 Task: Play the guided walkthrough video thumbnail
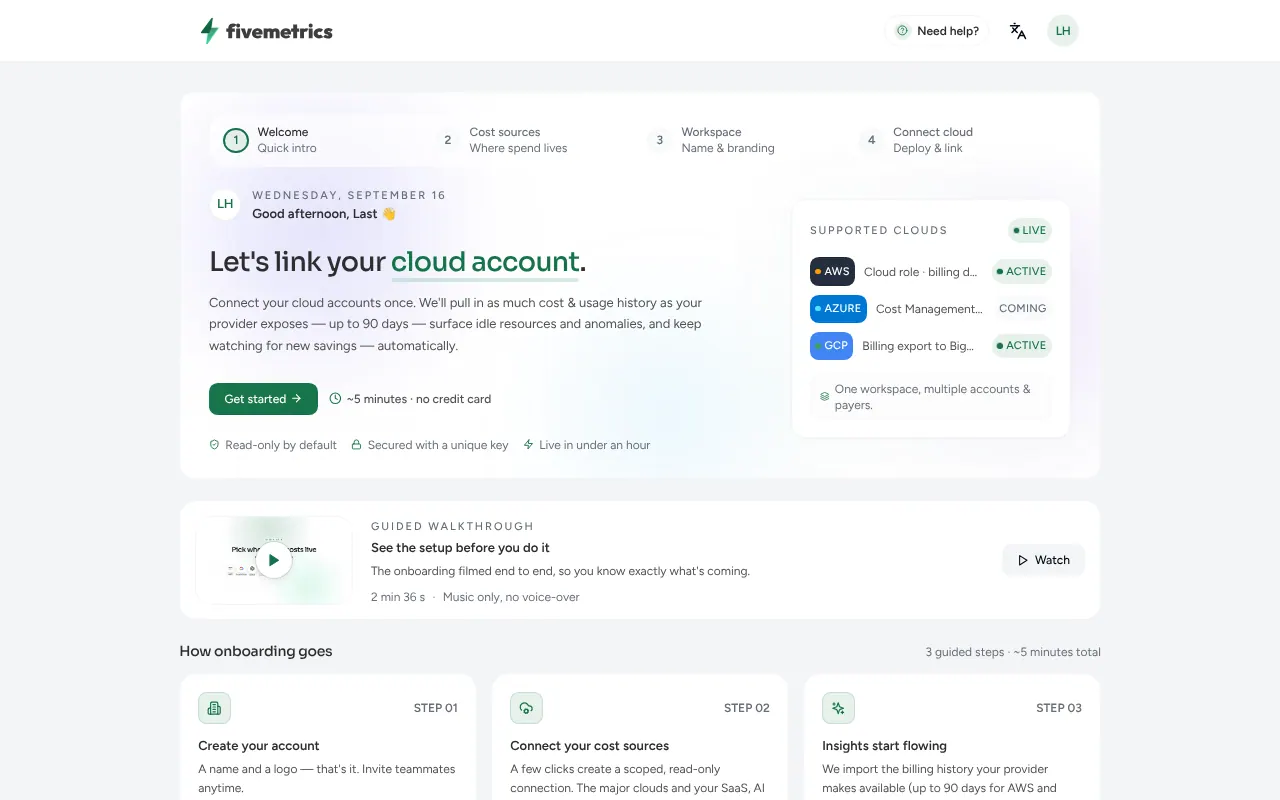274,560
